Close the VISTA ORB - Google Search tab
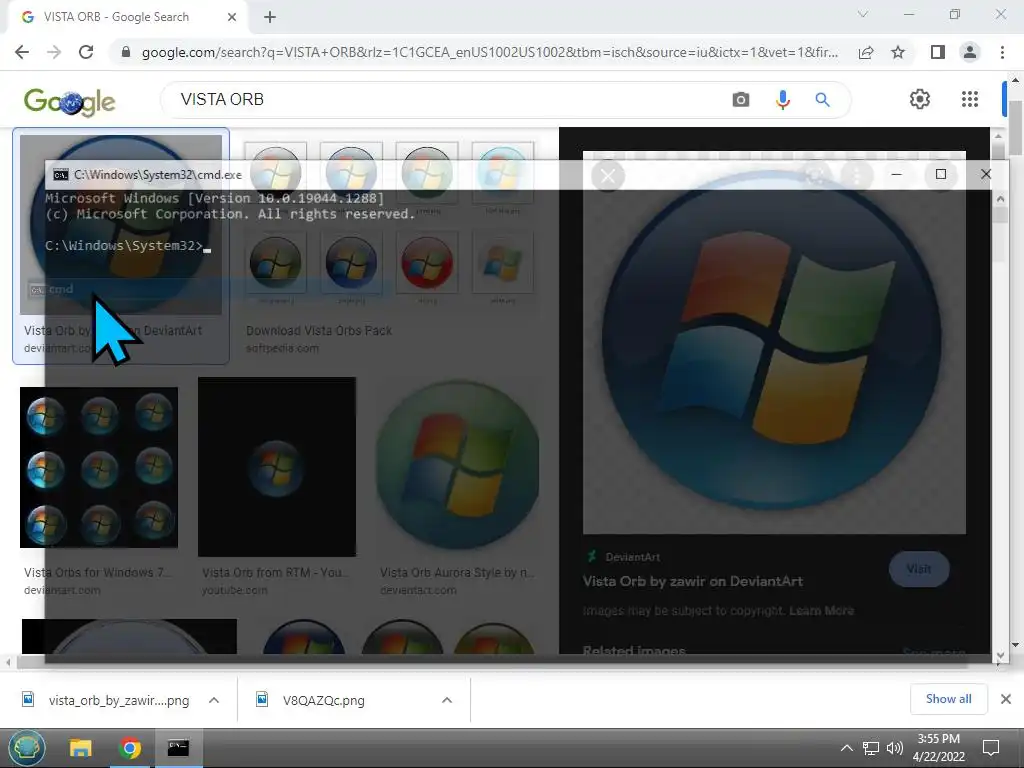 pos(232,17)
